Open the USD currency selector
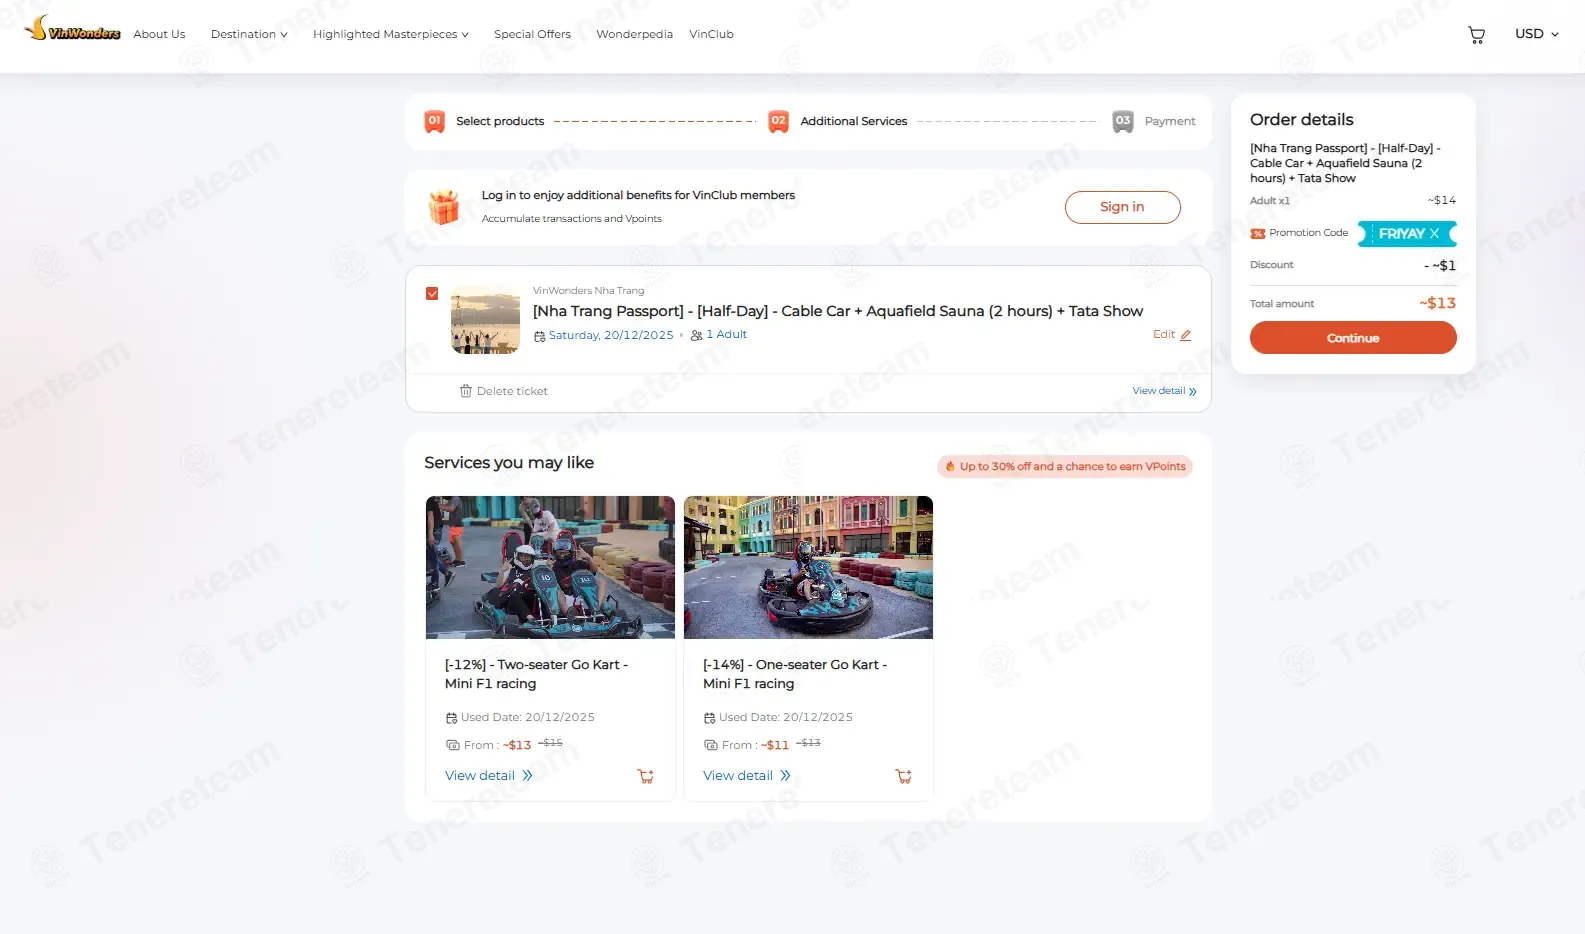Viewport: 1585px width, 934px height. (x=1536, y=34)
